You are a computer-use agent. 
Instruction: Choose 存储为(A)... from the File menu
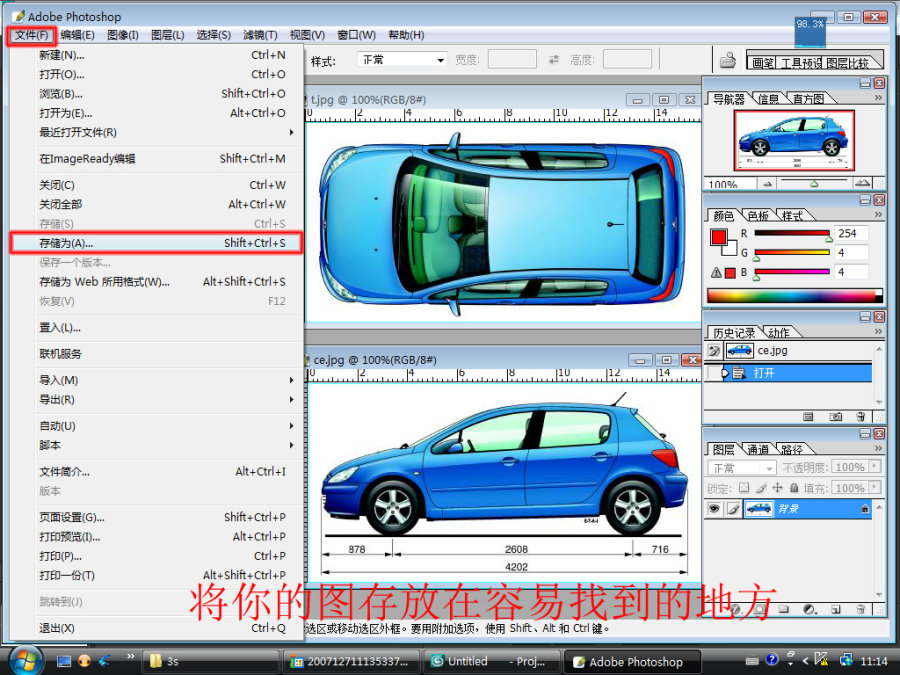click(156, 243)
